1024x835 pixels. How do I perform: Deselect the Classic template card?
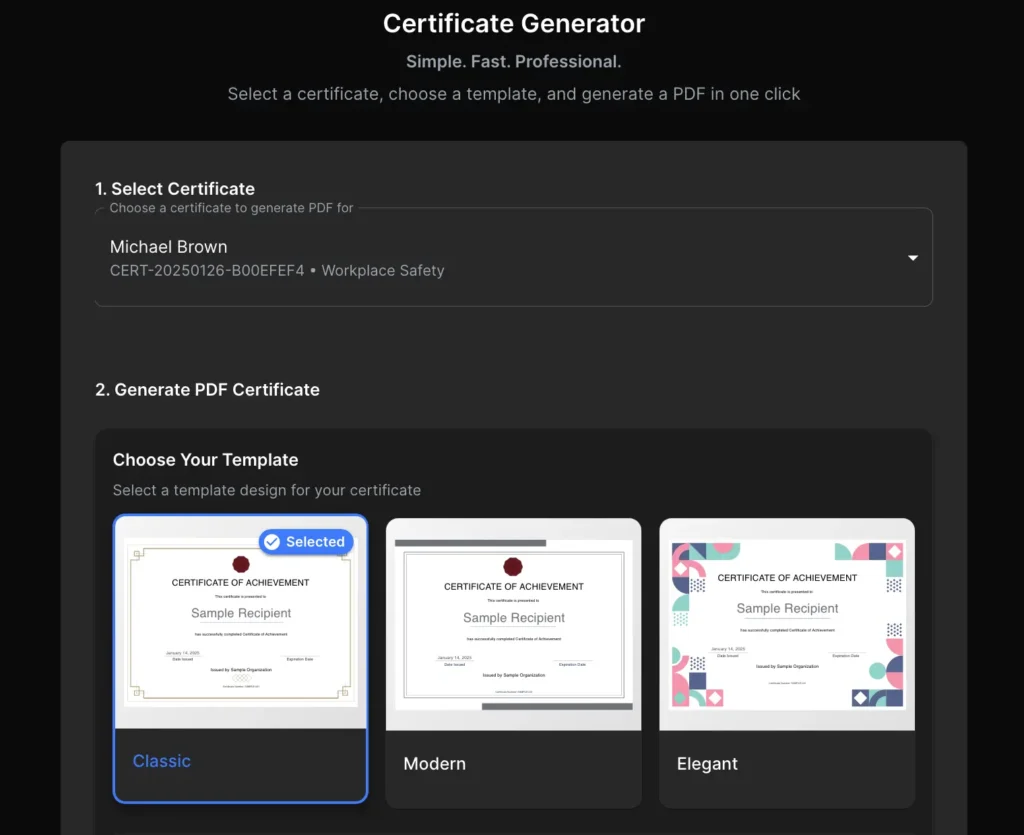(x=240, y=660)
